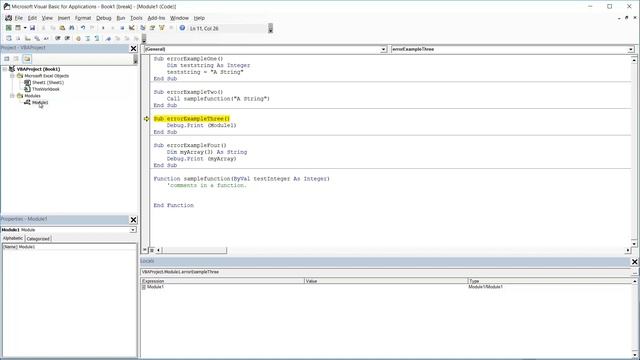Image resolution: width=640 pixels, height=360 pixels.
Task: Select ThisWorkbook in the project tree
Action: tap(46, 89)
